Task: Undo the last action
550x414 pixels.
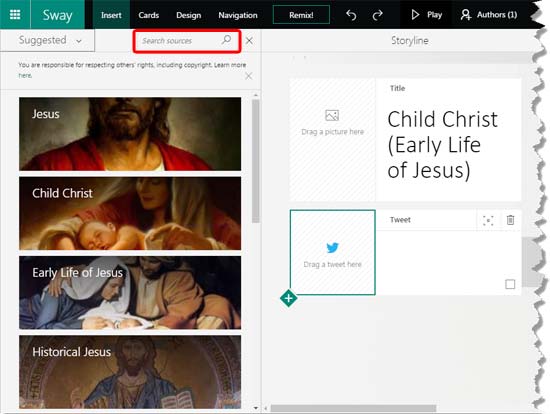Action: [351, 15]
